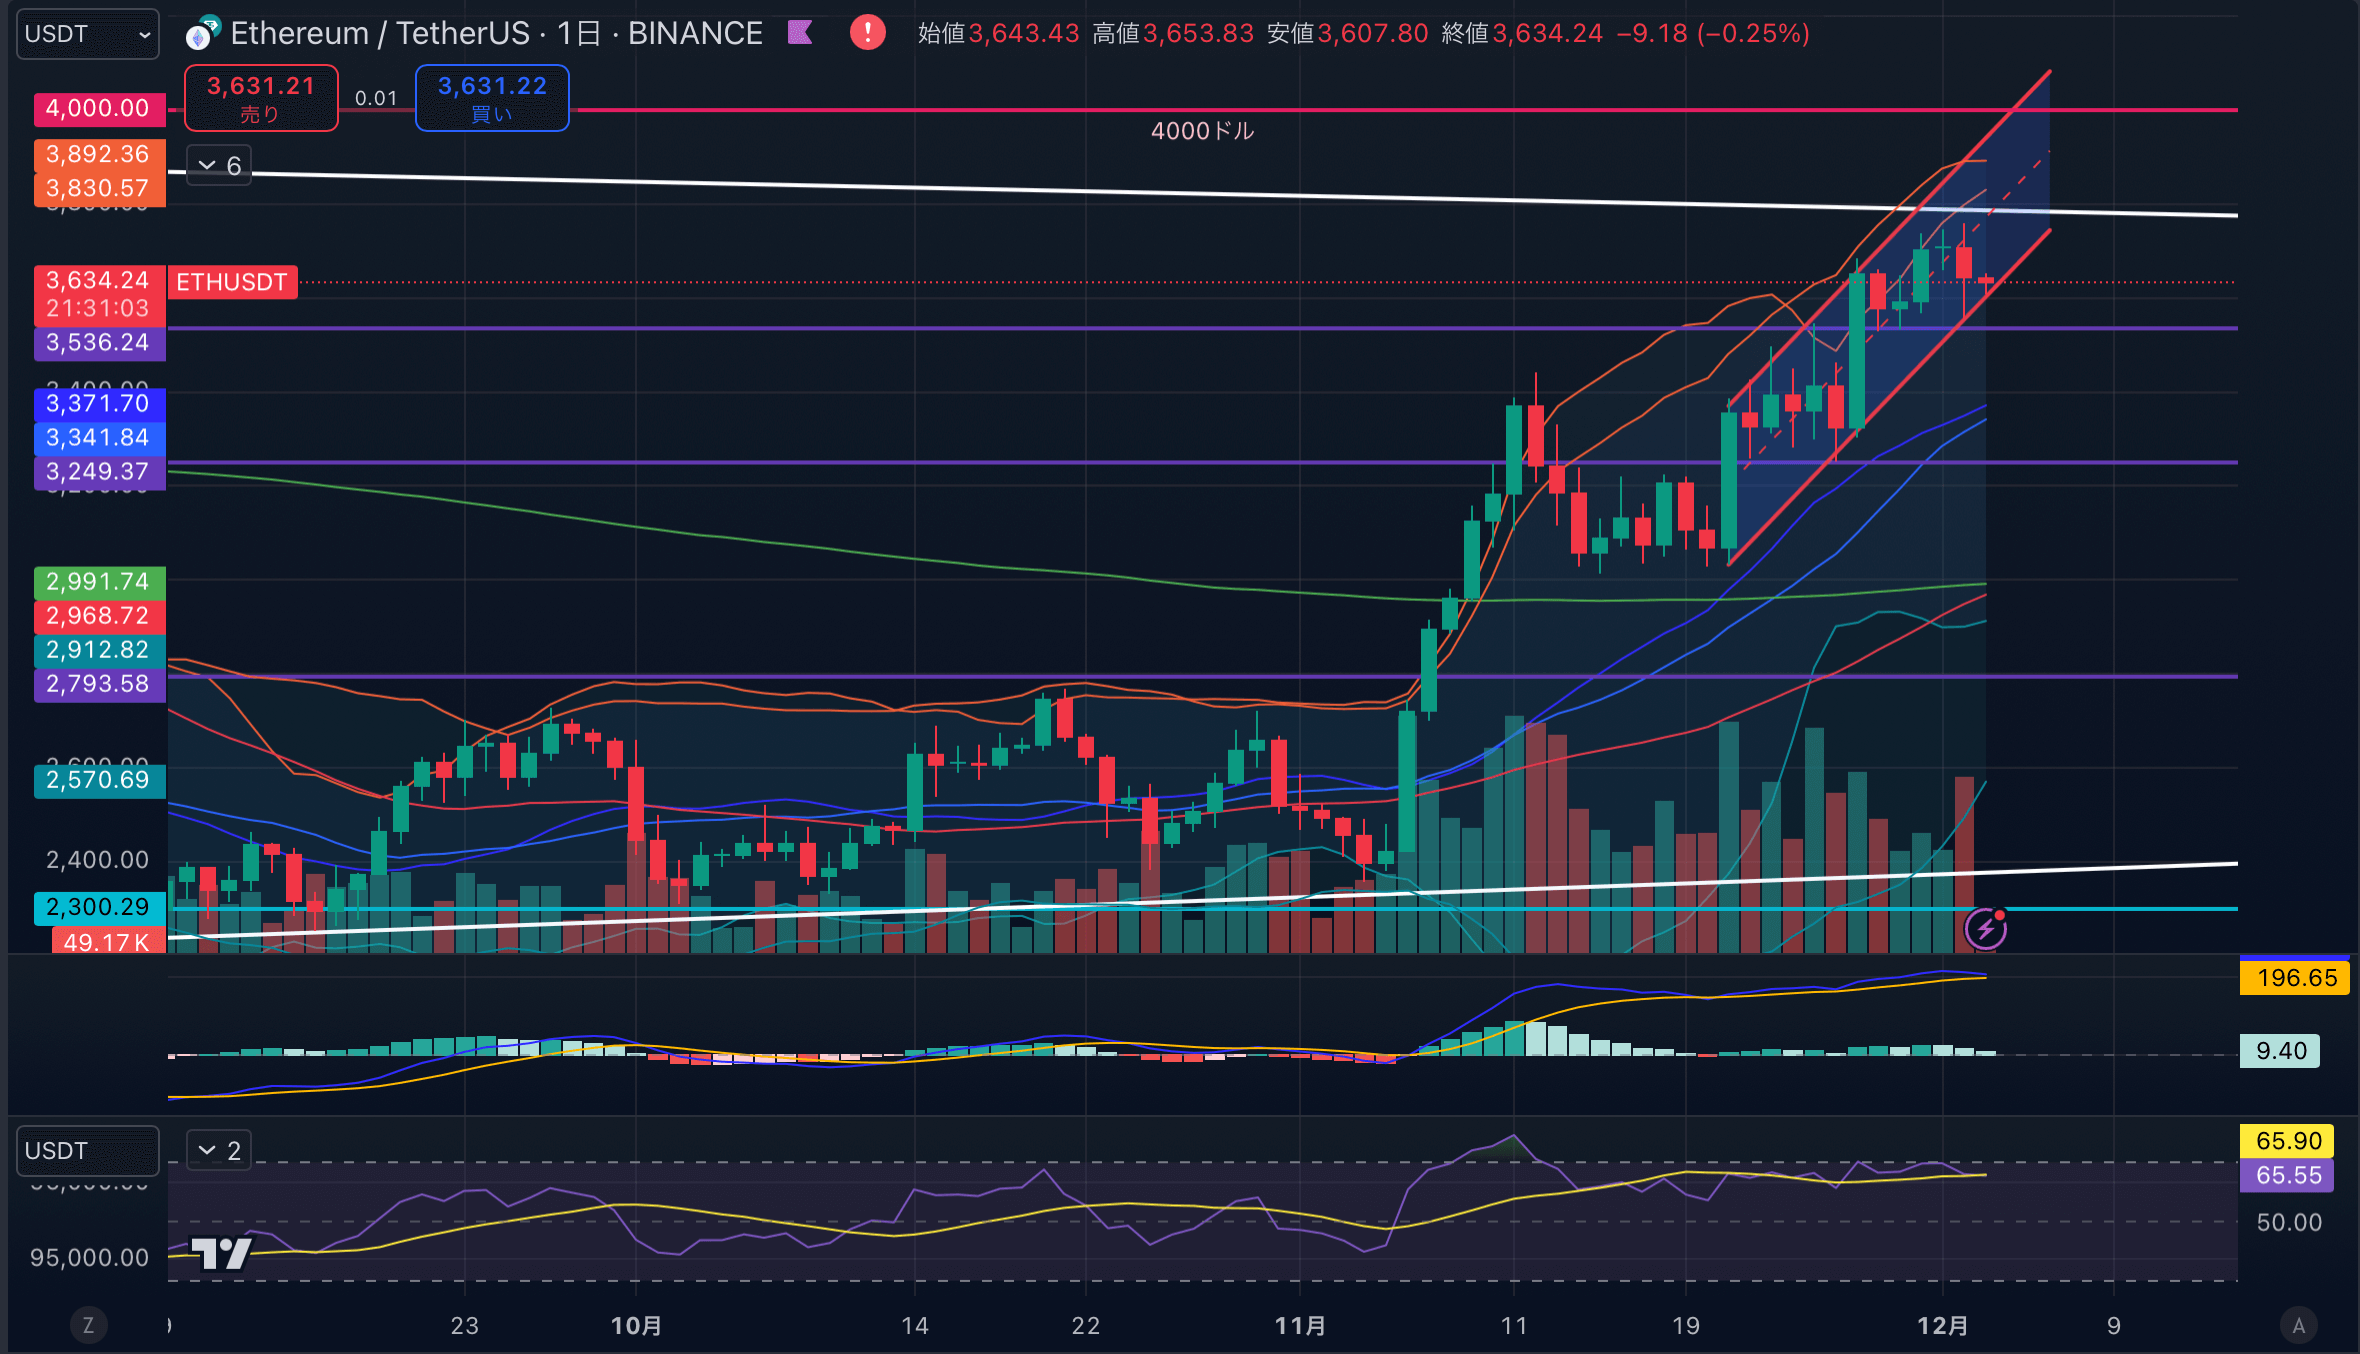This screenshot has width=2360, height=1354.
Task: Click the 3,371.70 blue price label
Action: pos(100,404)
